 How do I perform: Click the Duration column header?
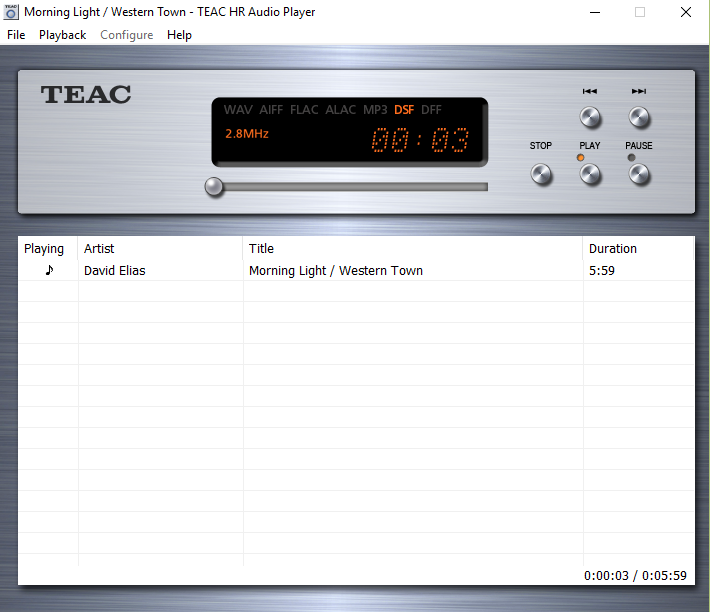click(x=638, y=249)
